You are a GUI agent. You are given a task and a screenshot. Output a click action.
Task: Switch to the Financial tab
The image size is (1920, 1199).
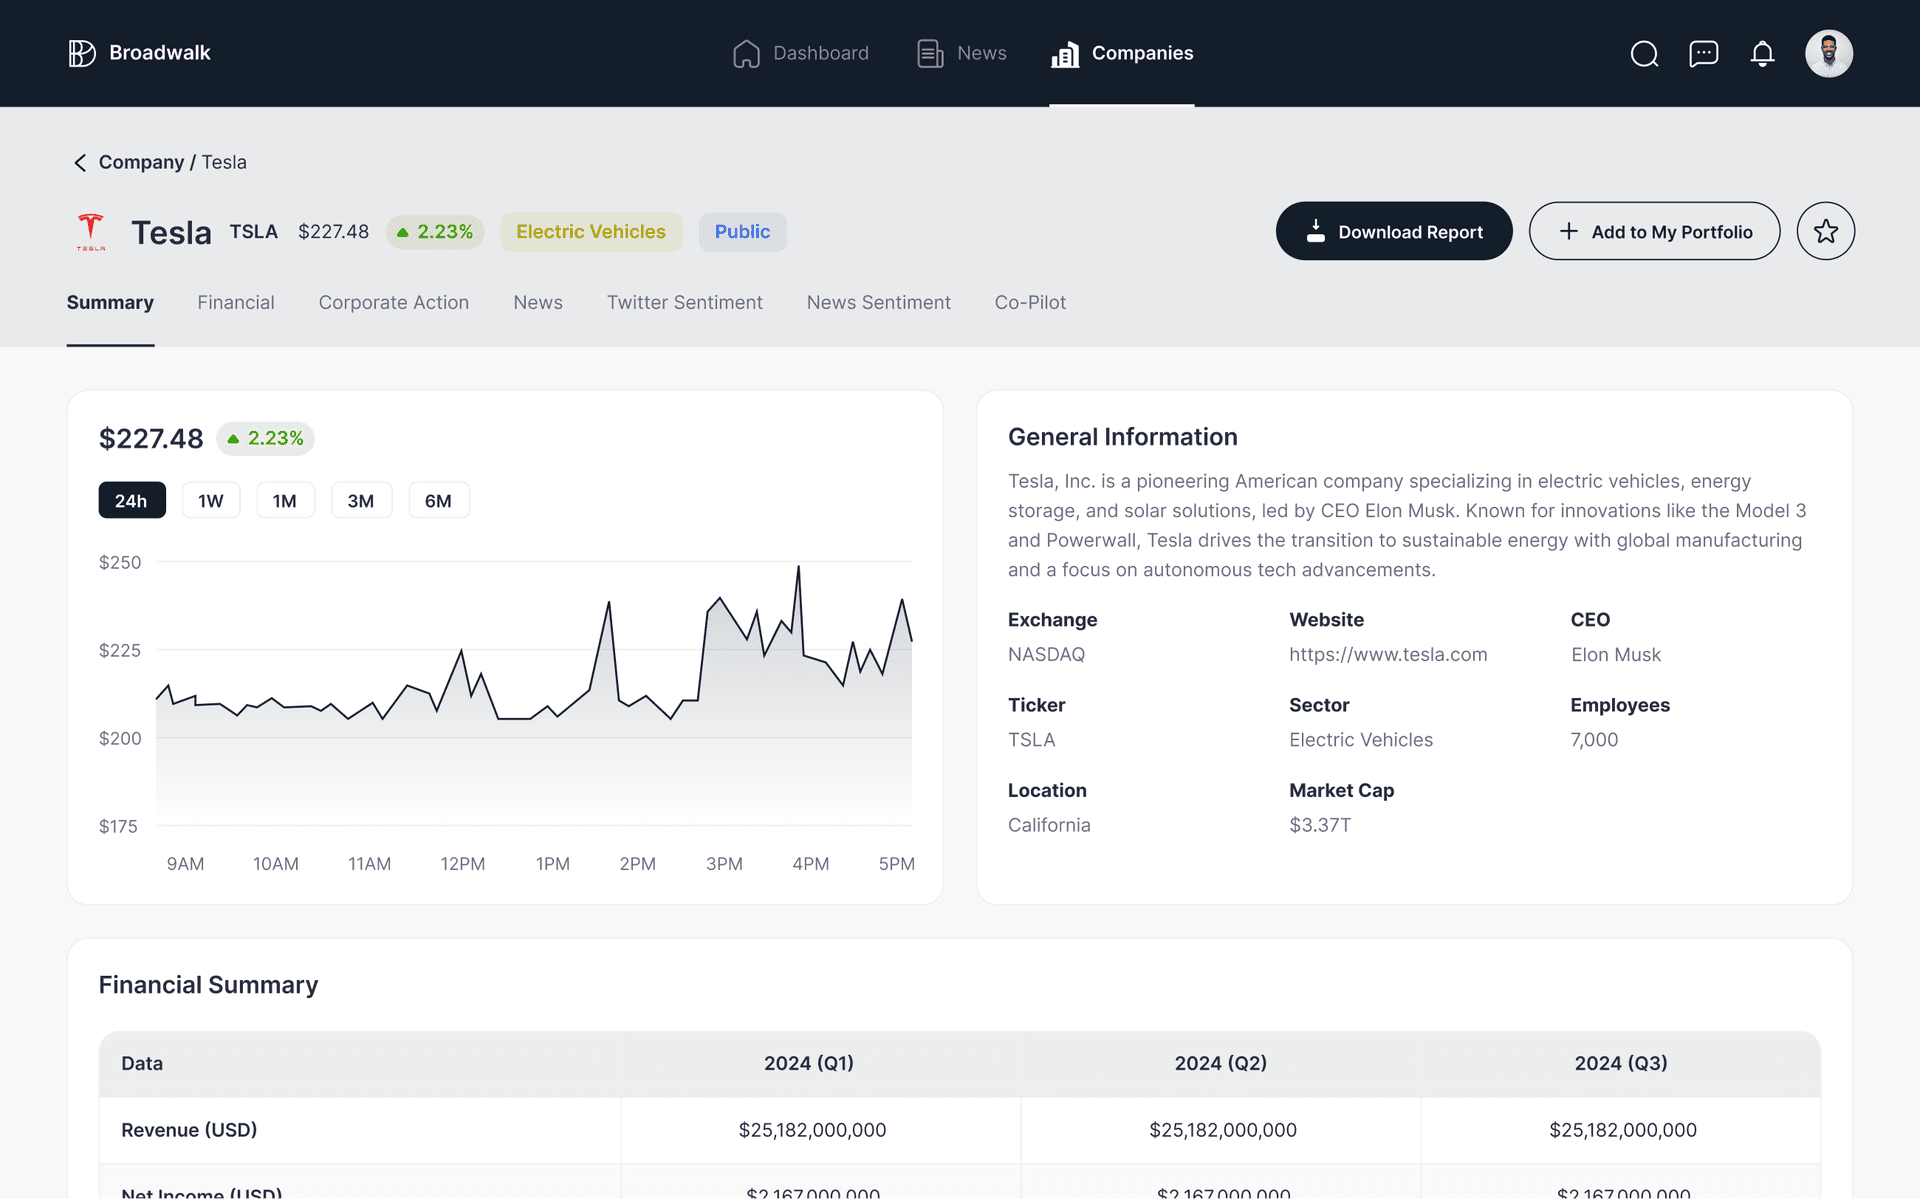[236, 302]
